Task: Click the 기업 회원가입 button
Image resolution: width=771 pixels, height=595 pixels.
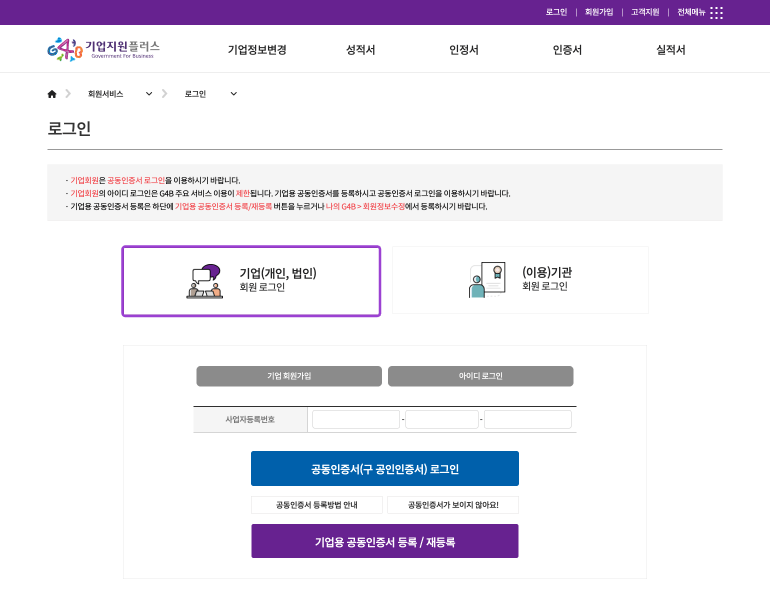Action: 289,376
